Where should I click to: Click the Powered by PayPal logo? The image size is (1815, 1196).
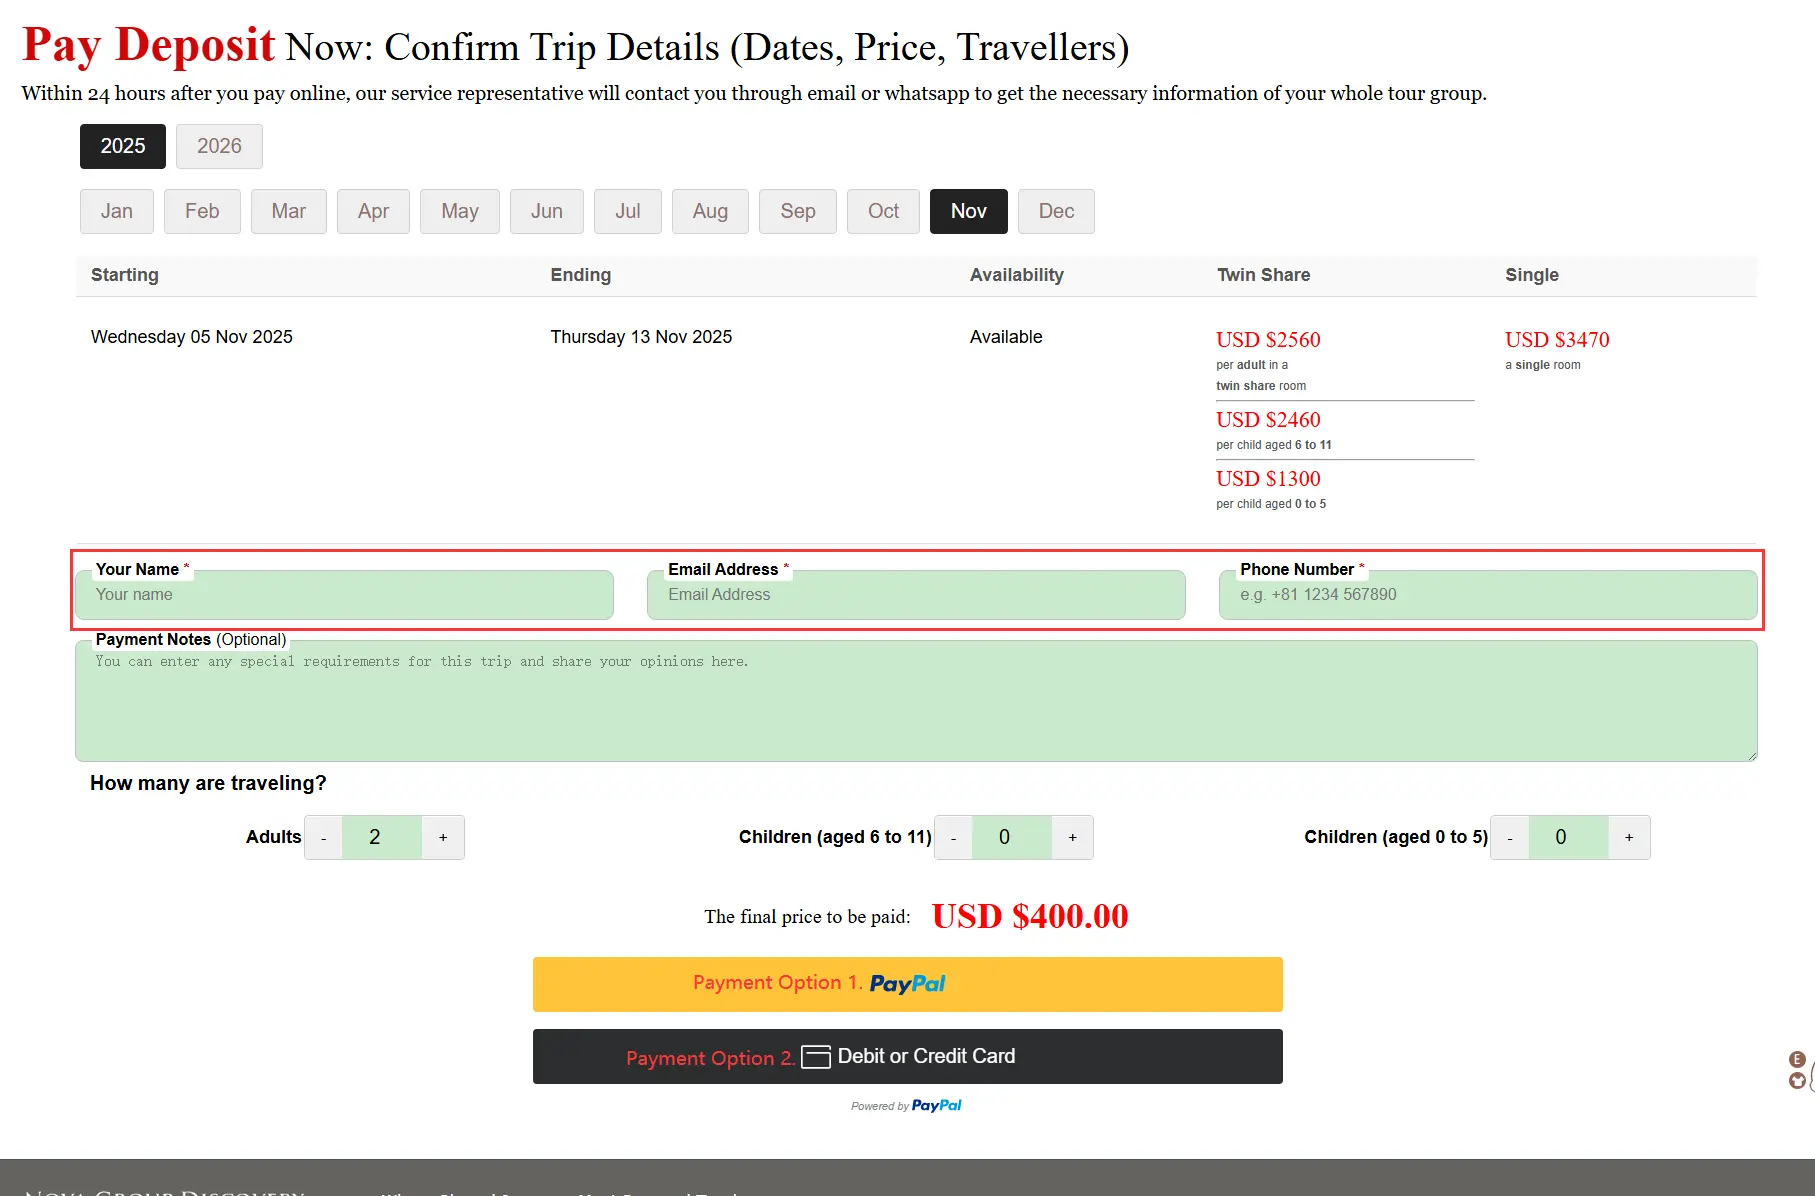click(936, 1105)
